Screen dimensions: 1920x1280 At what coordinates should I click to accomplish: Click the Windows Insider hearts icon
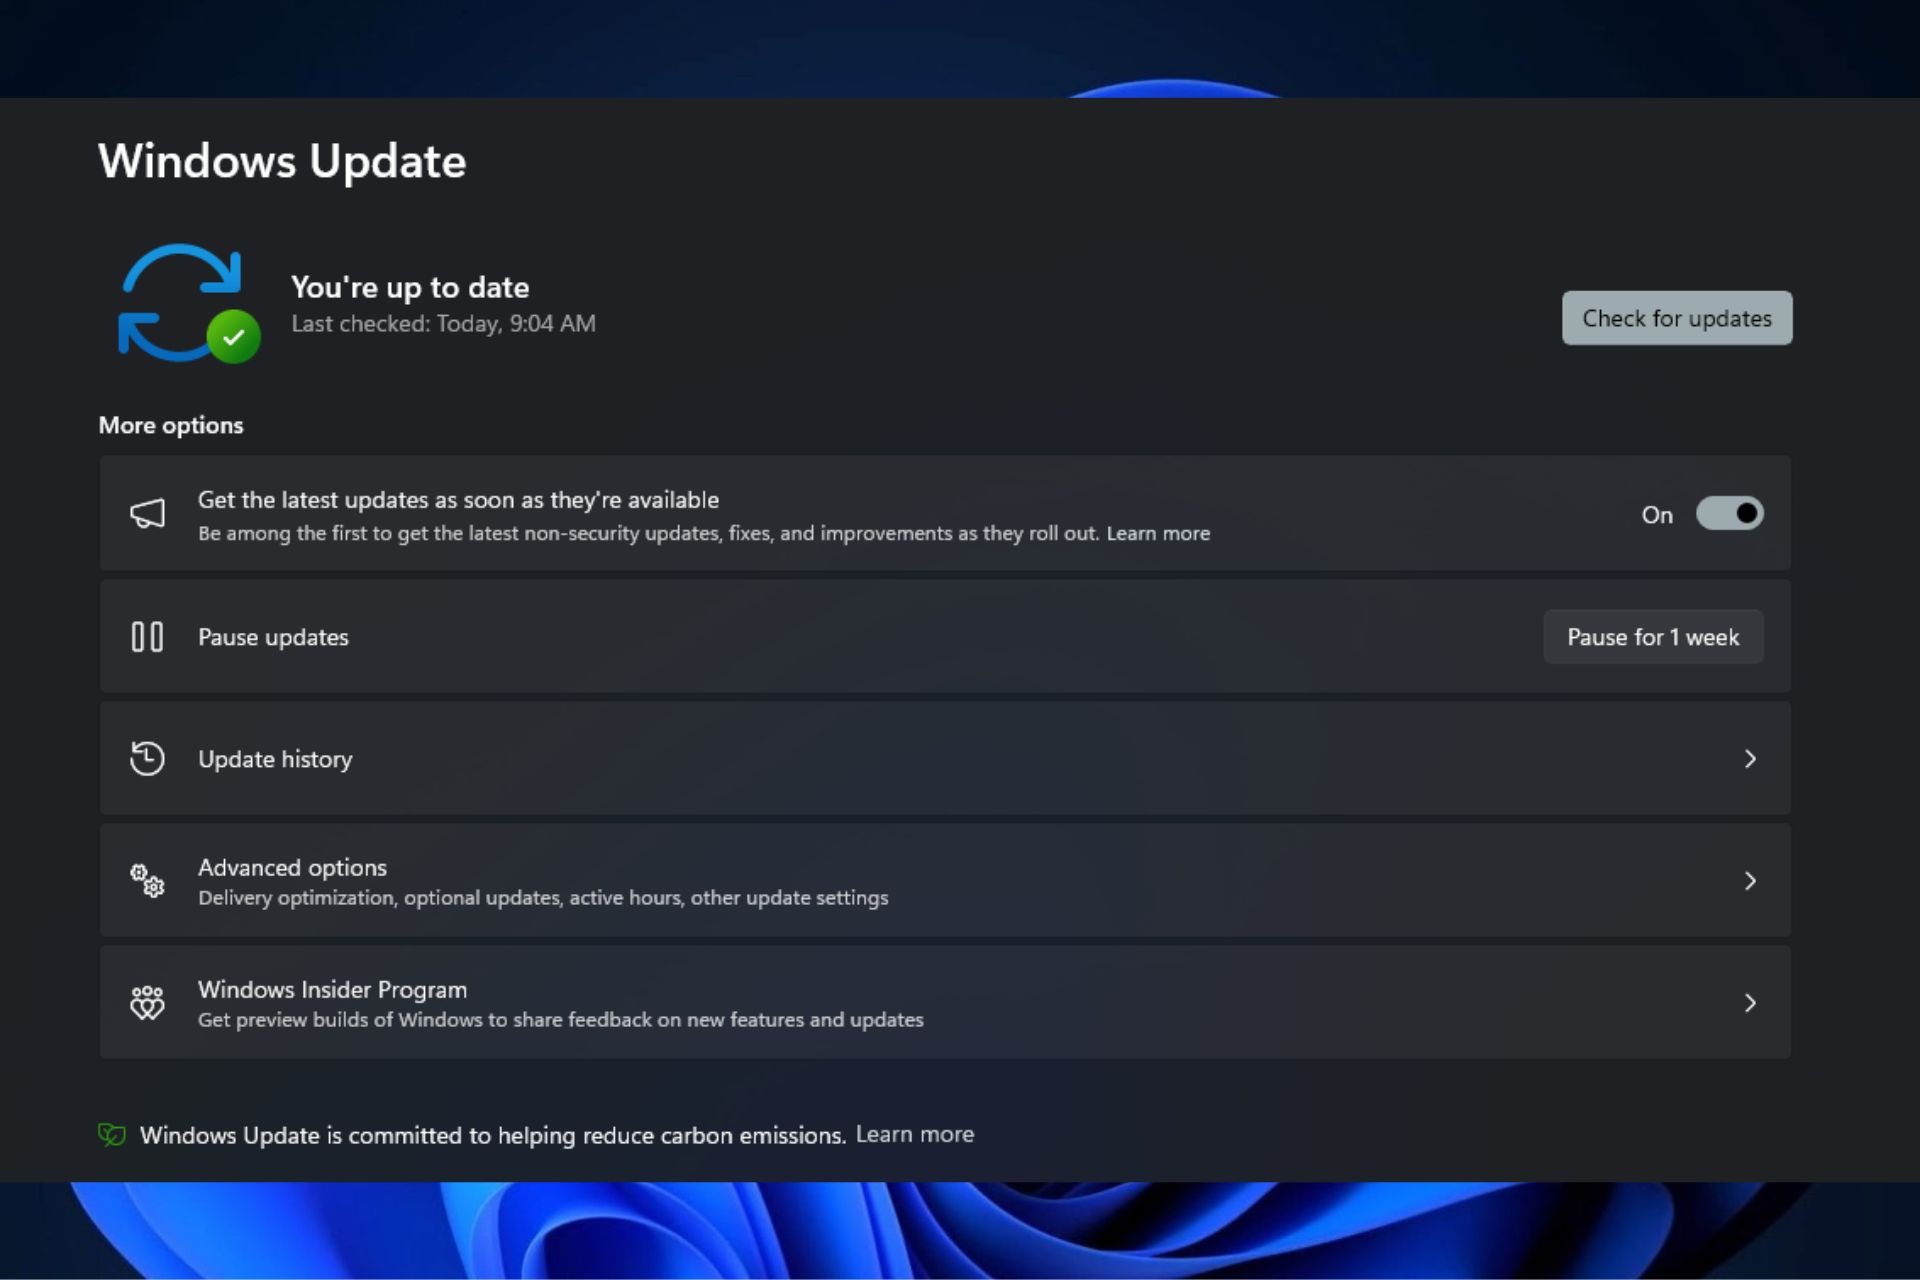click(x=147, y=1003)
